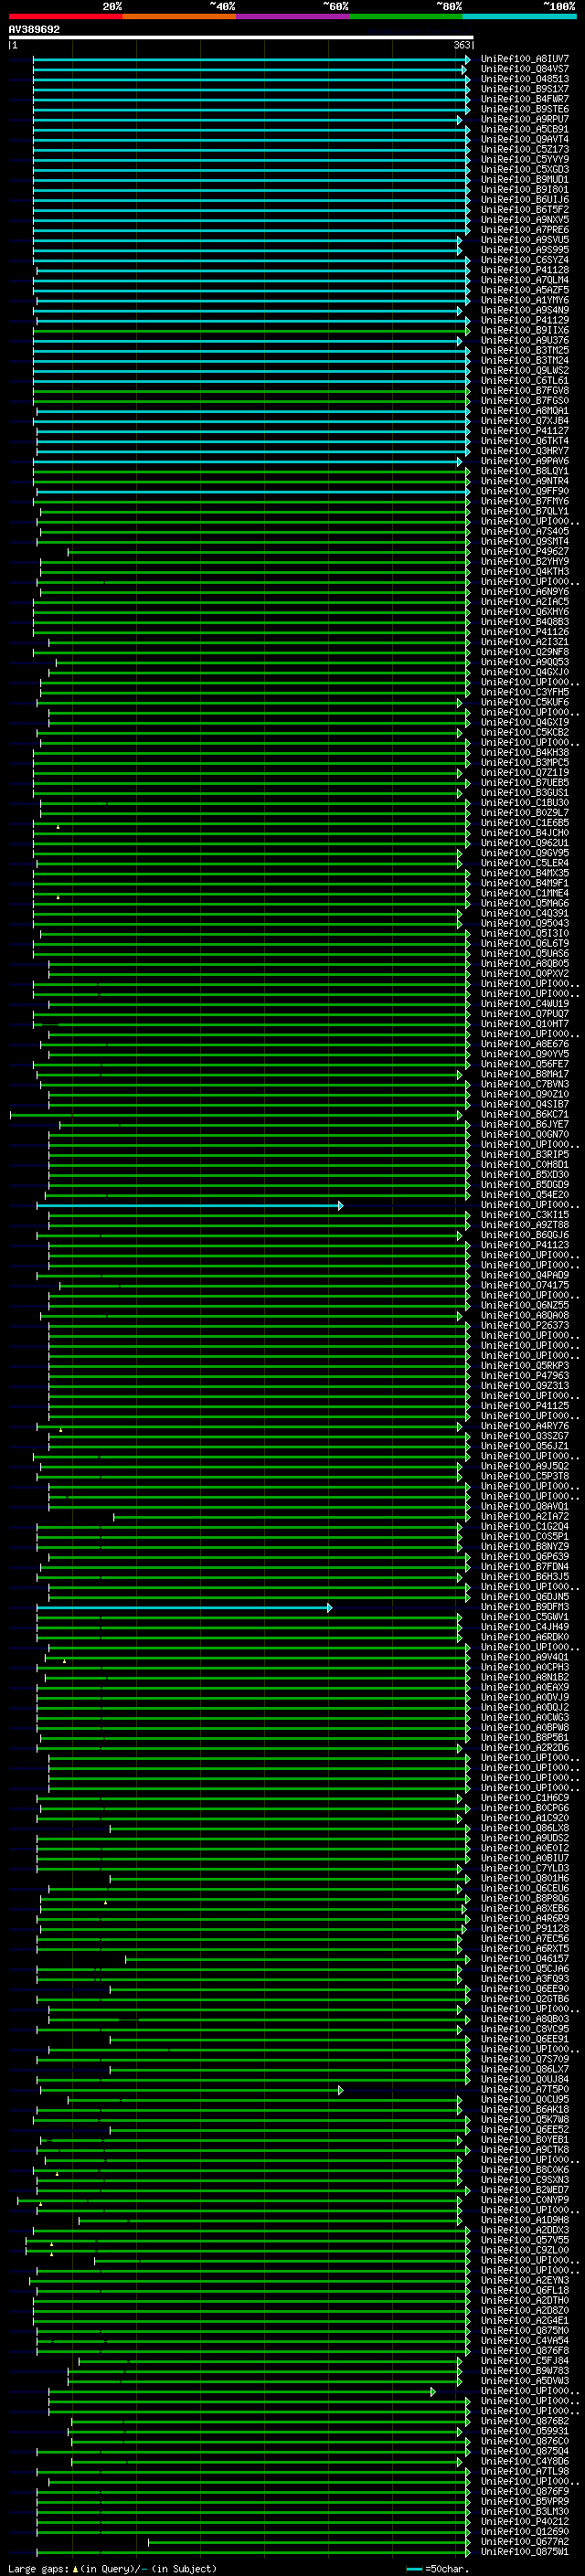585x2576 pixels.
Task: Click hit name UniRef100_A7S405
Action: coord(525,531)
